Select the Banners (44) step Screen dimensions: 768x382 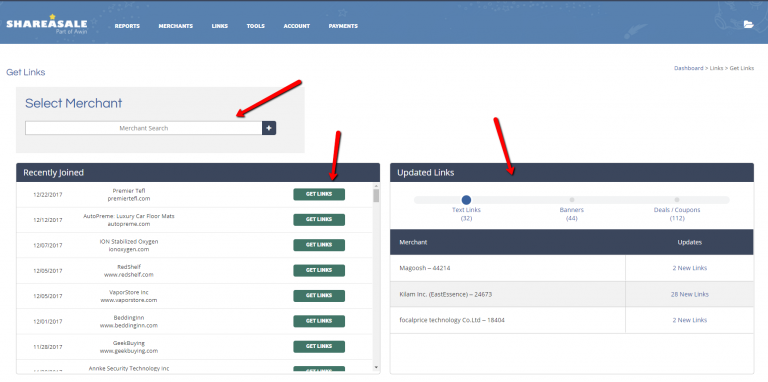(572, 200)
